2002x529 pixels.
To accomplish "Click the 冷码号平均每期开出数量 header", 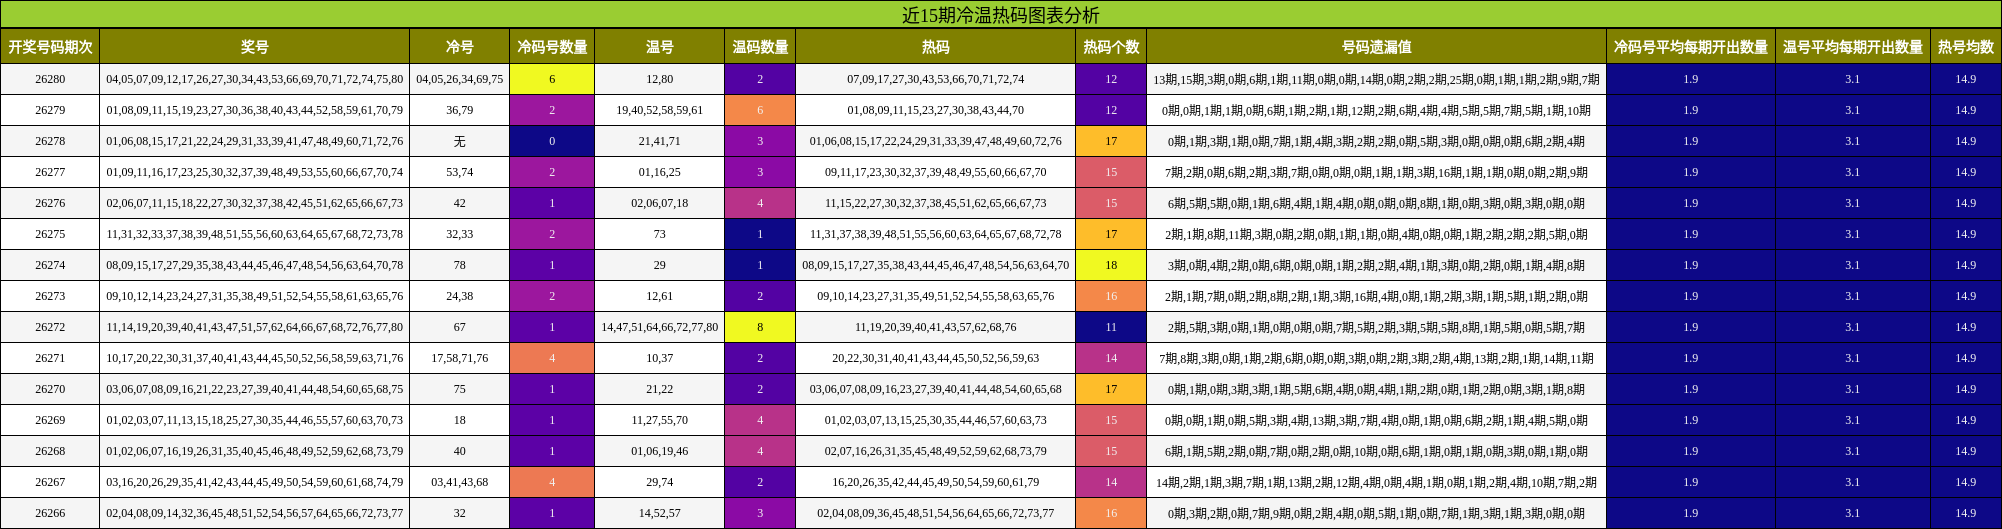I will 1691,47.
